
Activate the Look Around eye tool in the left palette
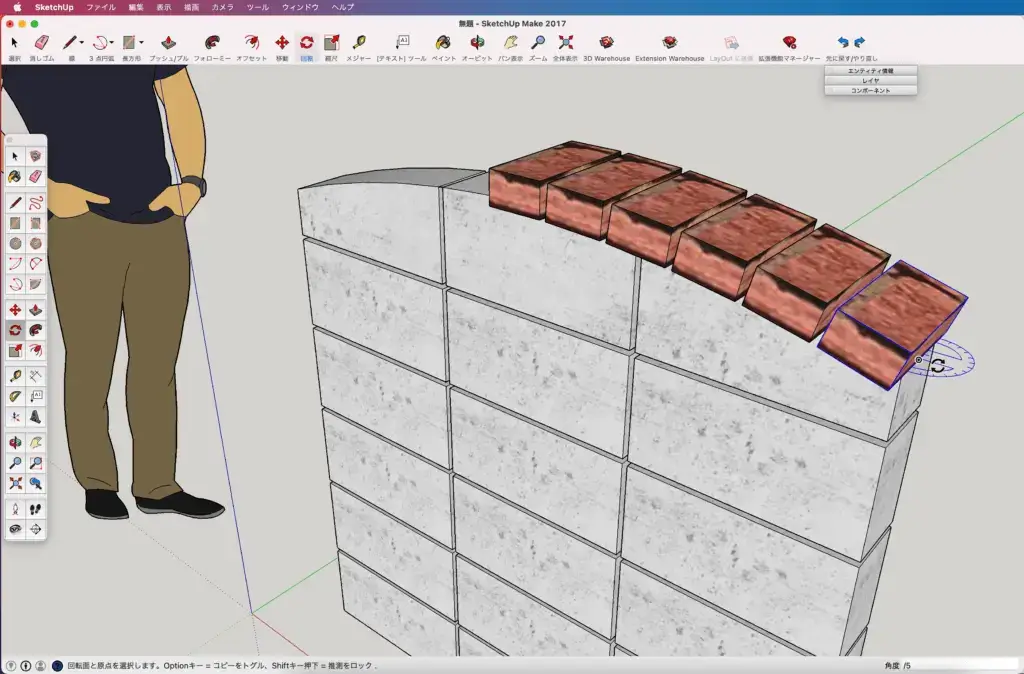click(15, 529)
